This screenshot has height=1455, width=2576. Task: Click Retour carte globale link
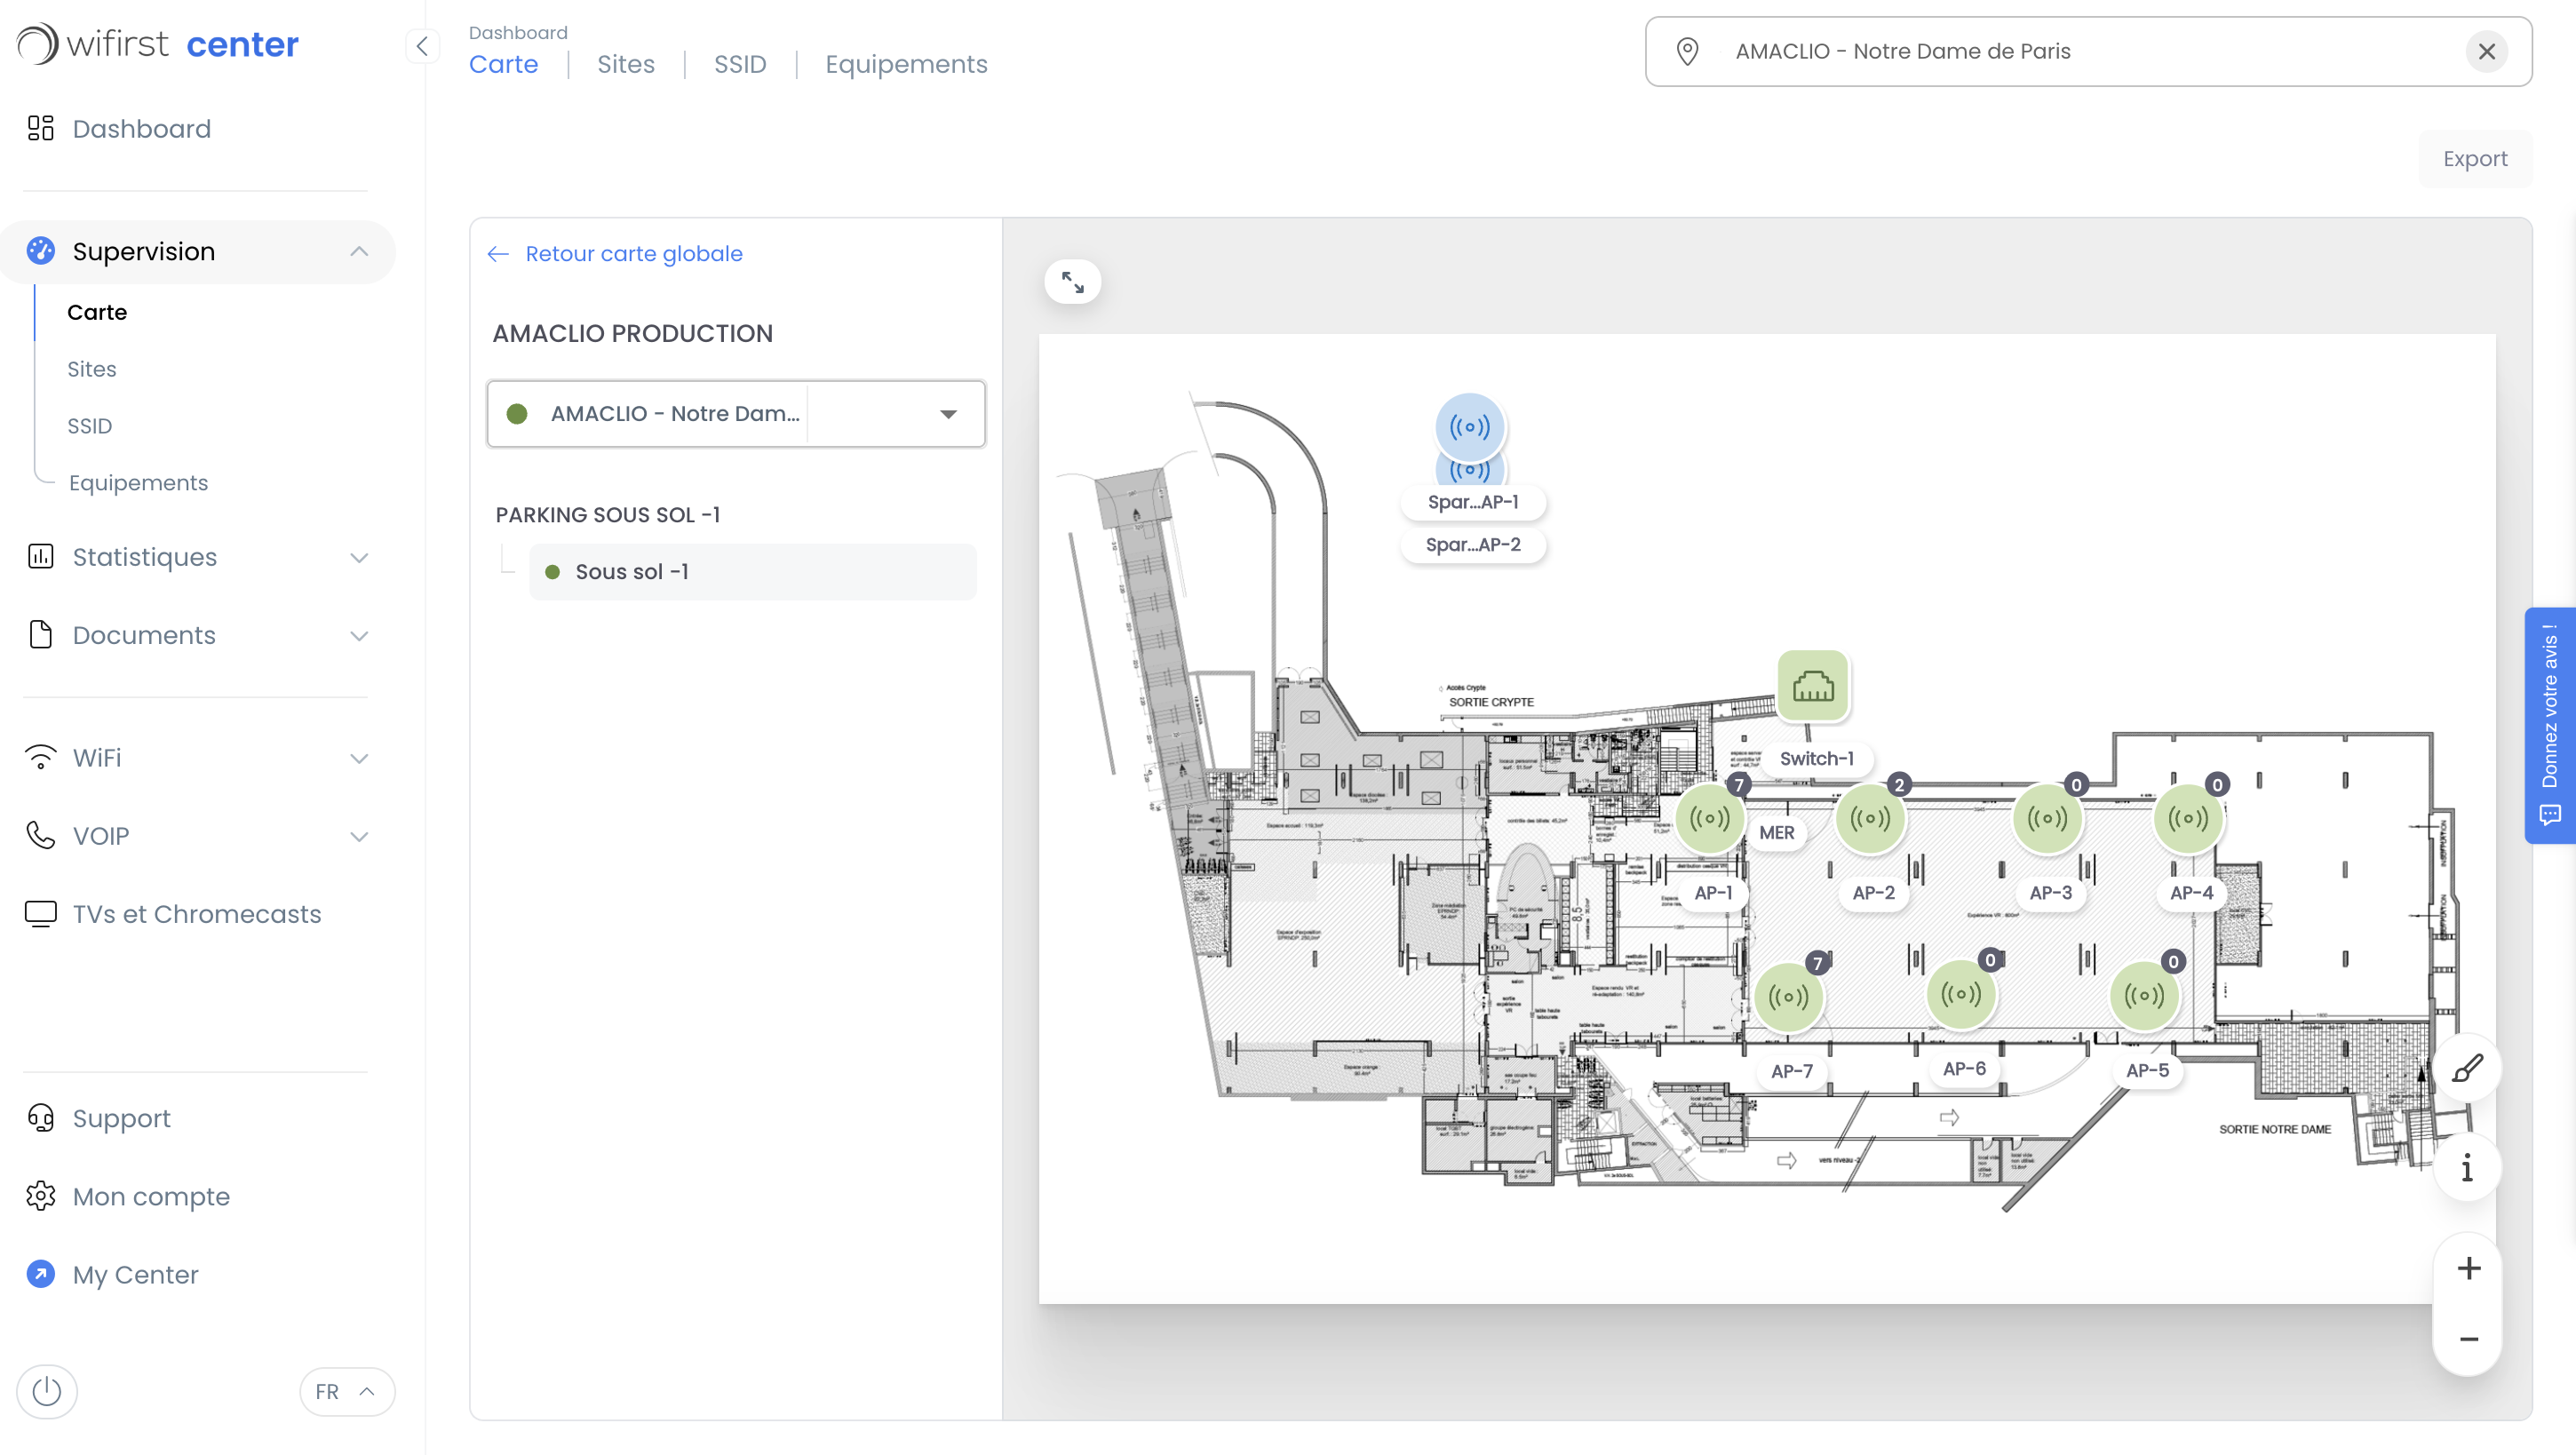coord(633,254)
